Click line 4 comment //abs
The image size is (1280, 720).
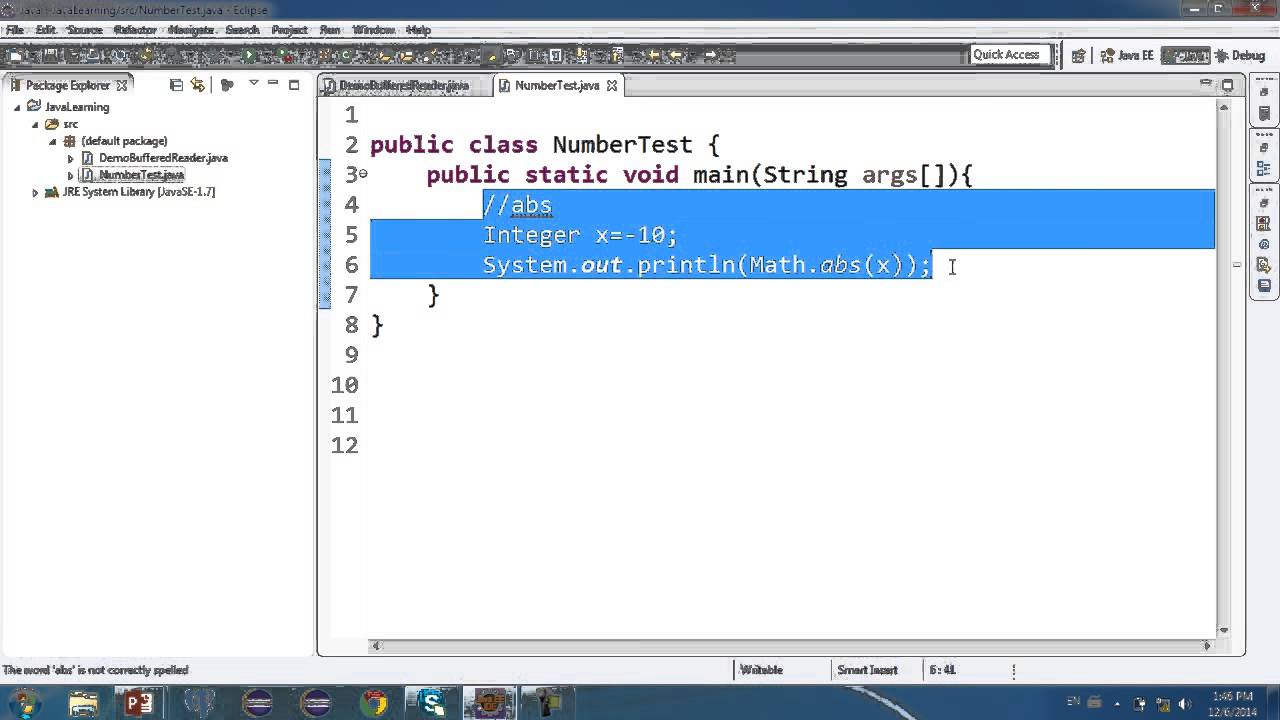(517, 205)
